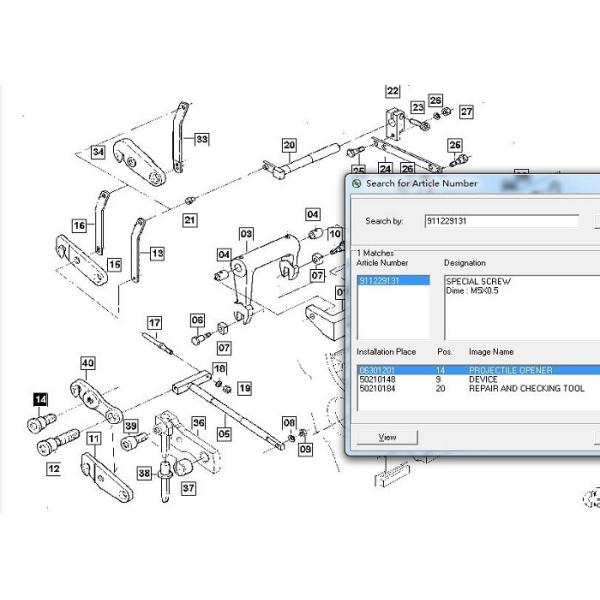Image resolution: width=600 pixels, height=600 pixels.
Task: Click the Search by article number field
Action: tap(500, 221)
